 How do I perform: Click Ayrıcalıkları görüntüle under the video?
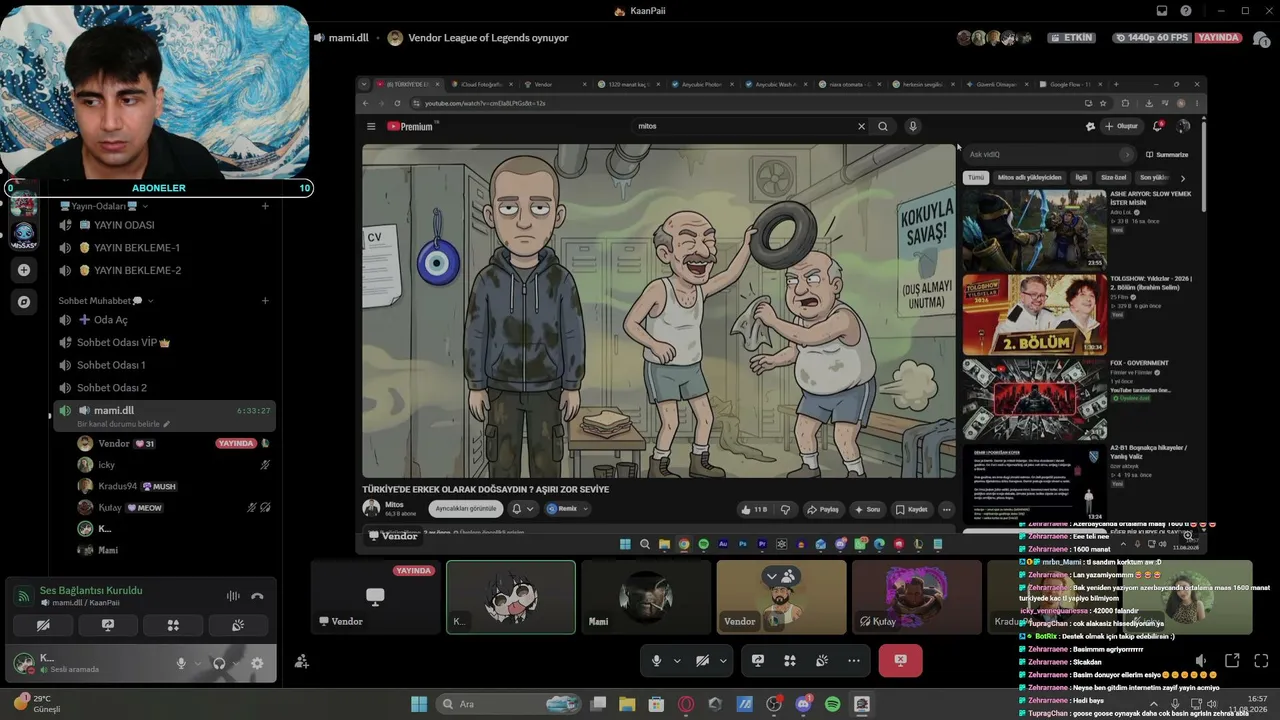pyautogui.click(x=466, y=509)
